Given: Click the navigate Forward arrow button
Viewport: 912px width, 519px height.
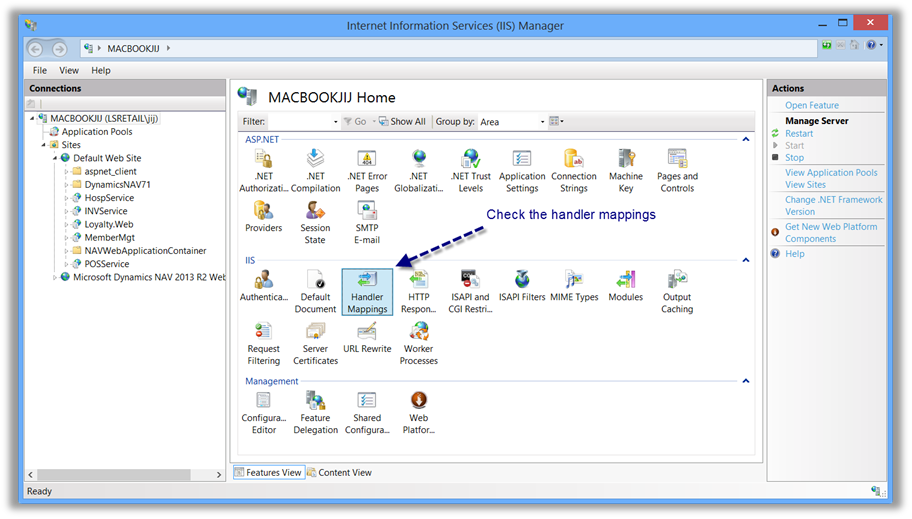Looking at the screenshot, I should pos(59,49).
